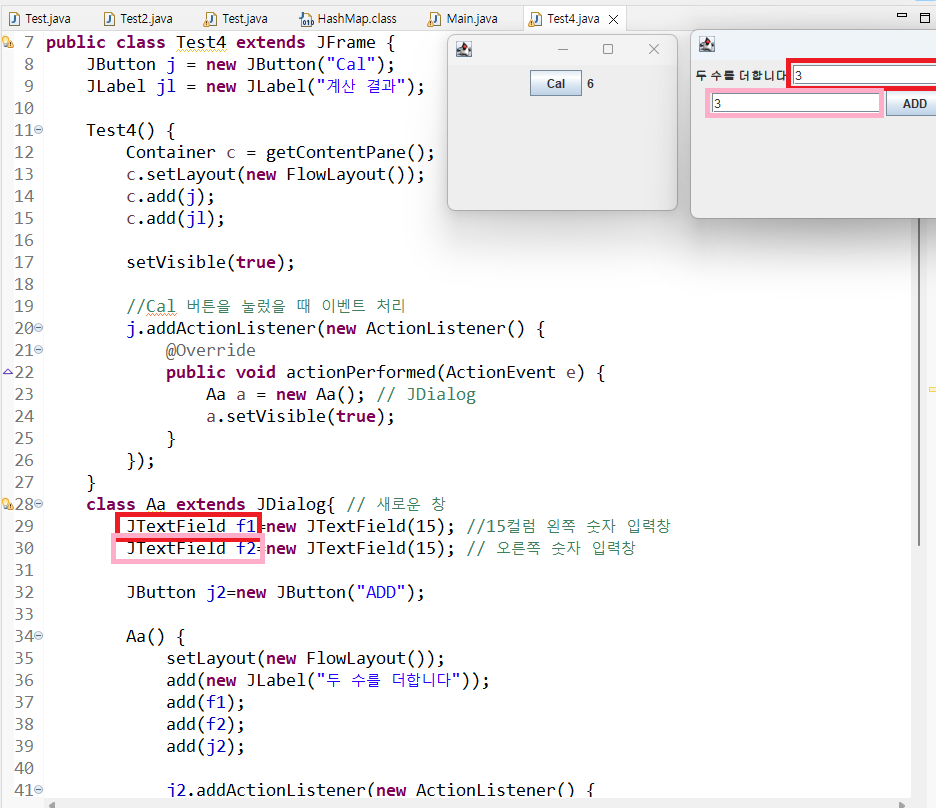Click the result label '6' in Cal window
The height and width of the screenshot is (808, 936).
pyautogui.click(x=590, y=84)
